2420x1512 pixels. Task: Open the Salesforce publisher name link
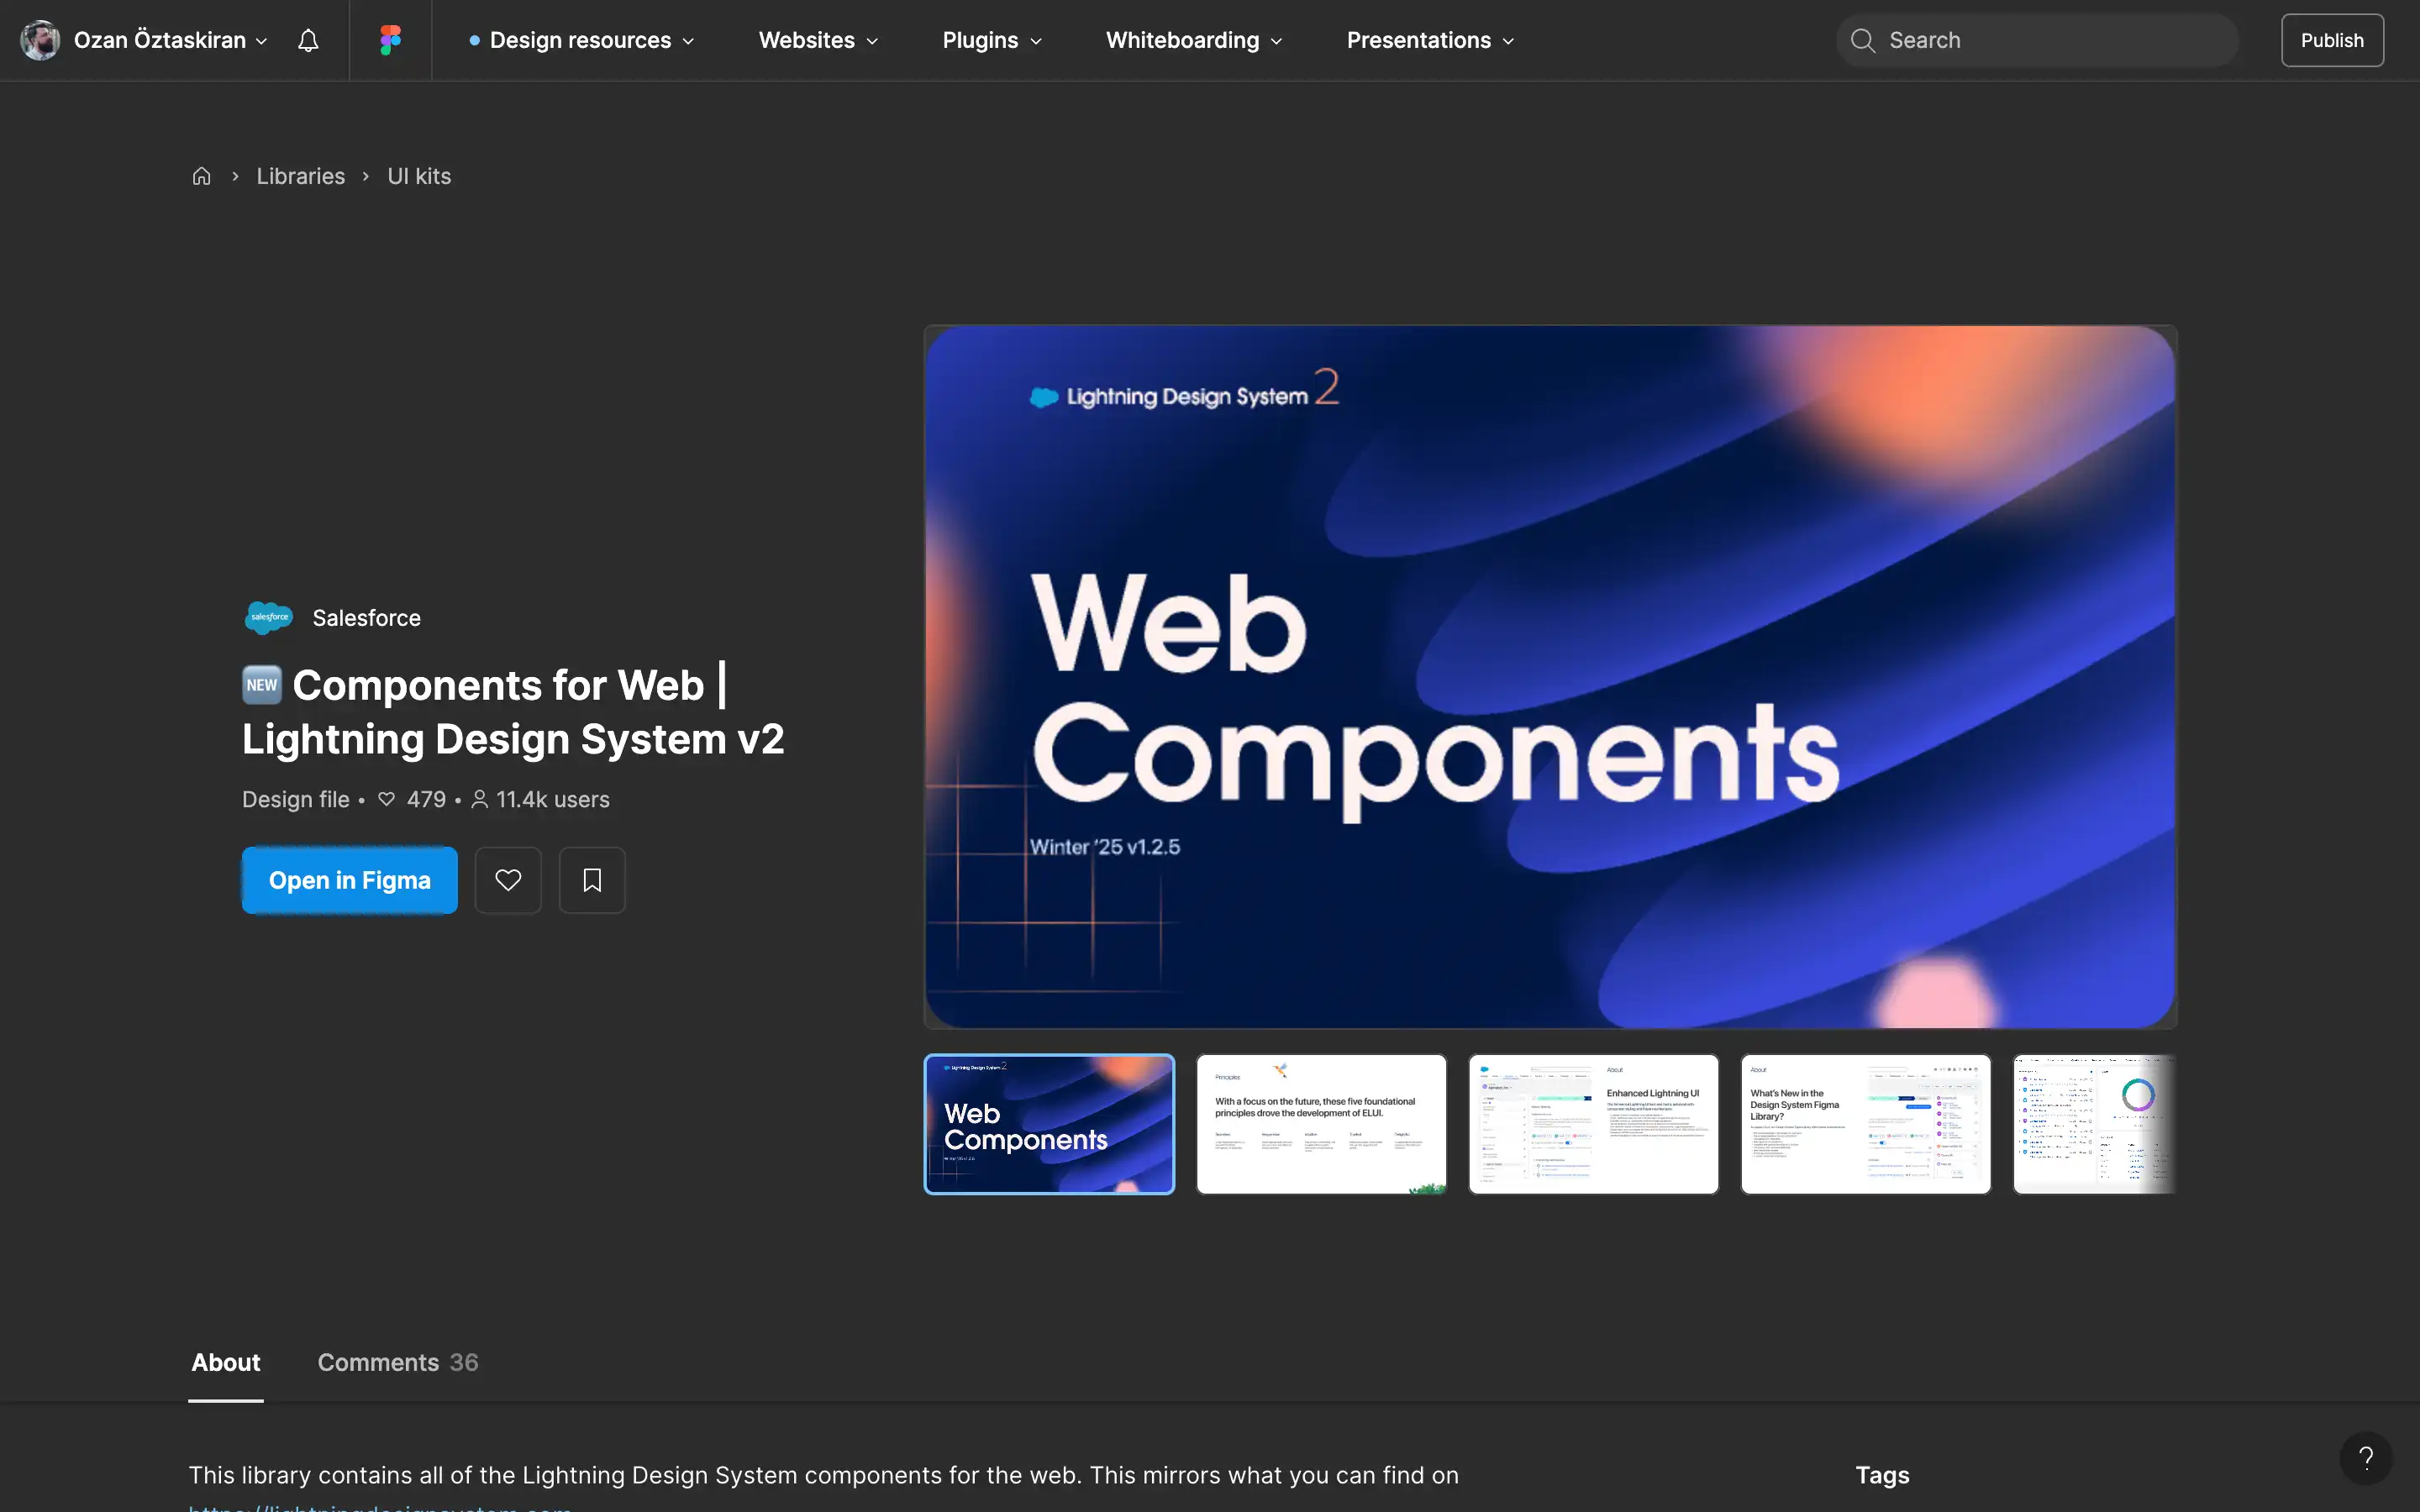(366, 618)
